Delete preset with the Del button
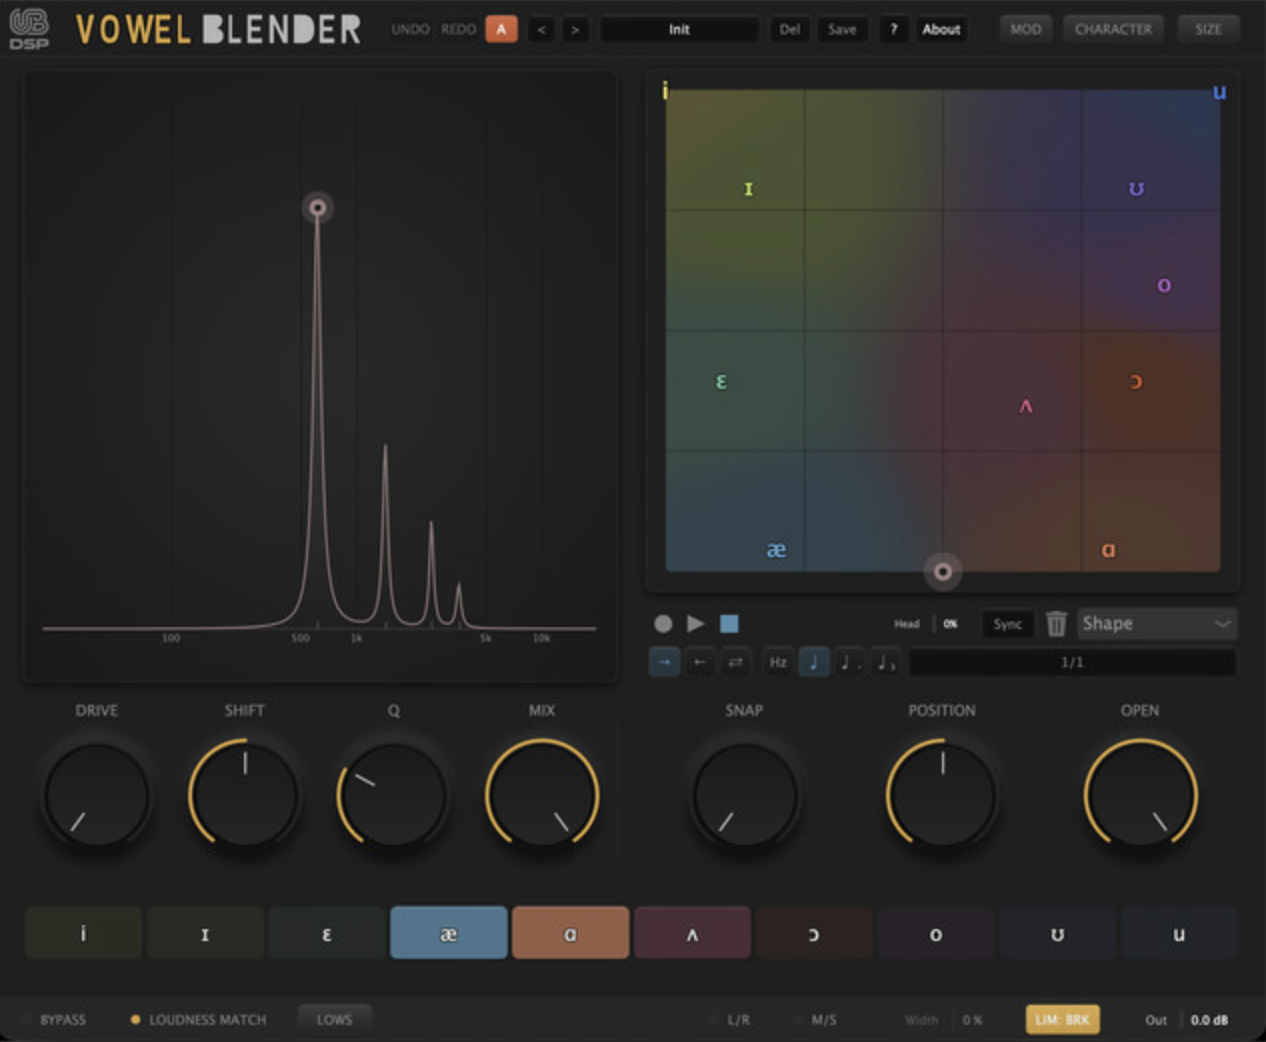 click(790, 29)
